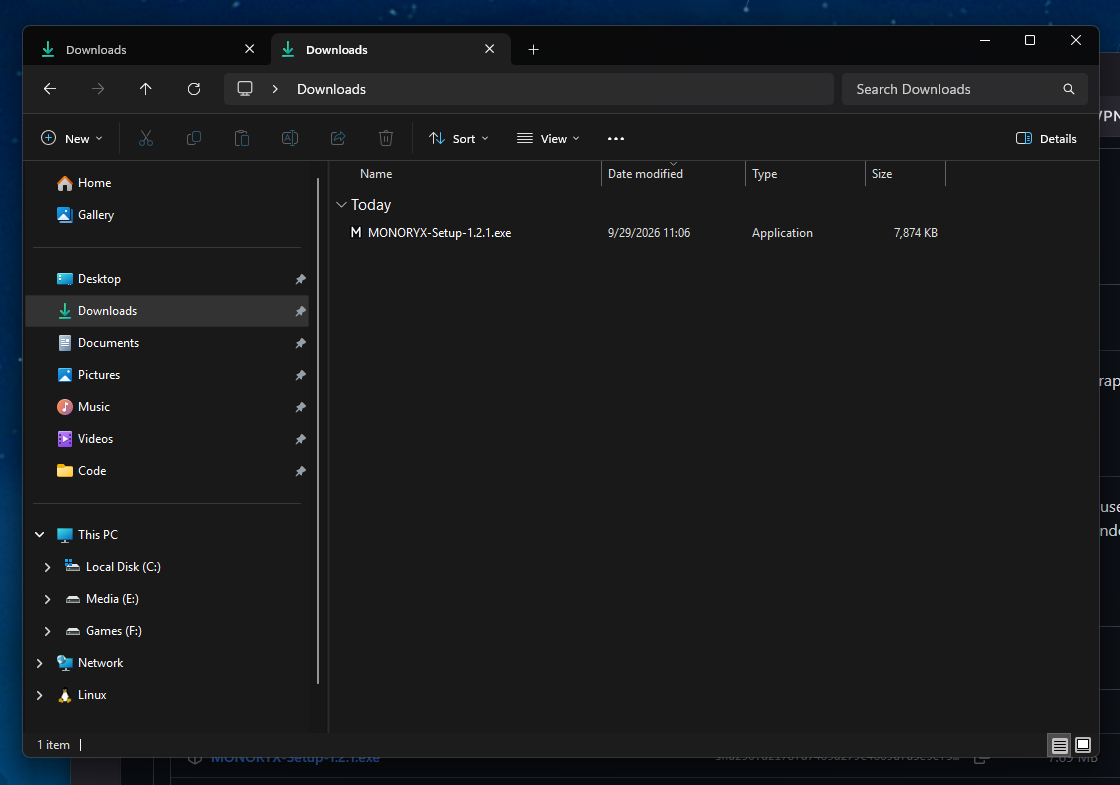This screenshot has height=785, width=1120.
Task: Expand Games (F:) drive node
Action: (x=48, y=631)
